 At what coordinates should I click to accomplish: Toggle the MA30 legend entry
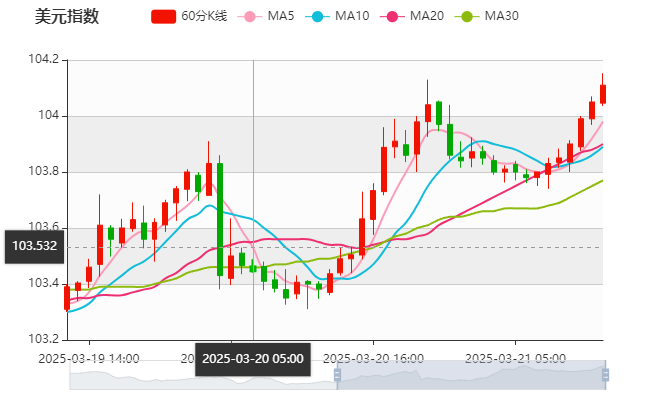(x=501, y=16)
